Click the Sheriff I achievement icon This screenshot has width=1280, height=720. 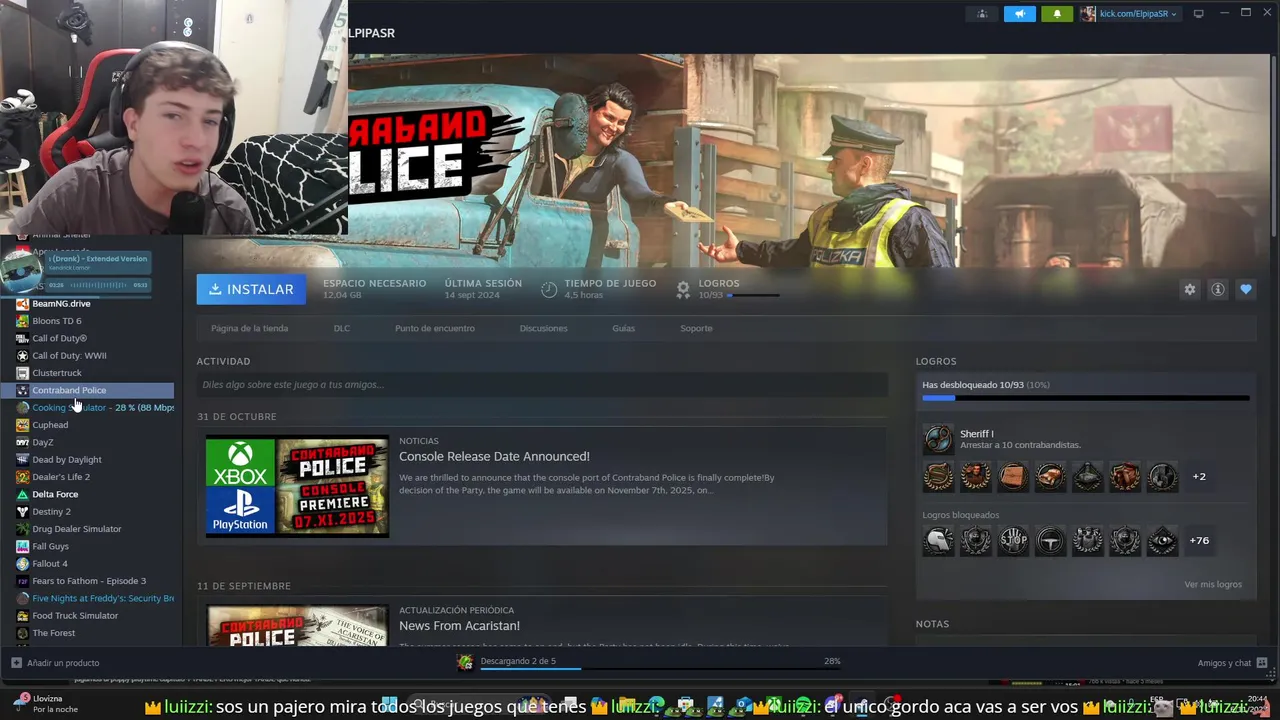938,439
